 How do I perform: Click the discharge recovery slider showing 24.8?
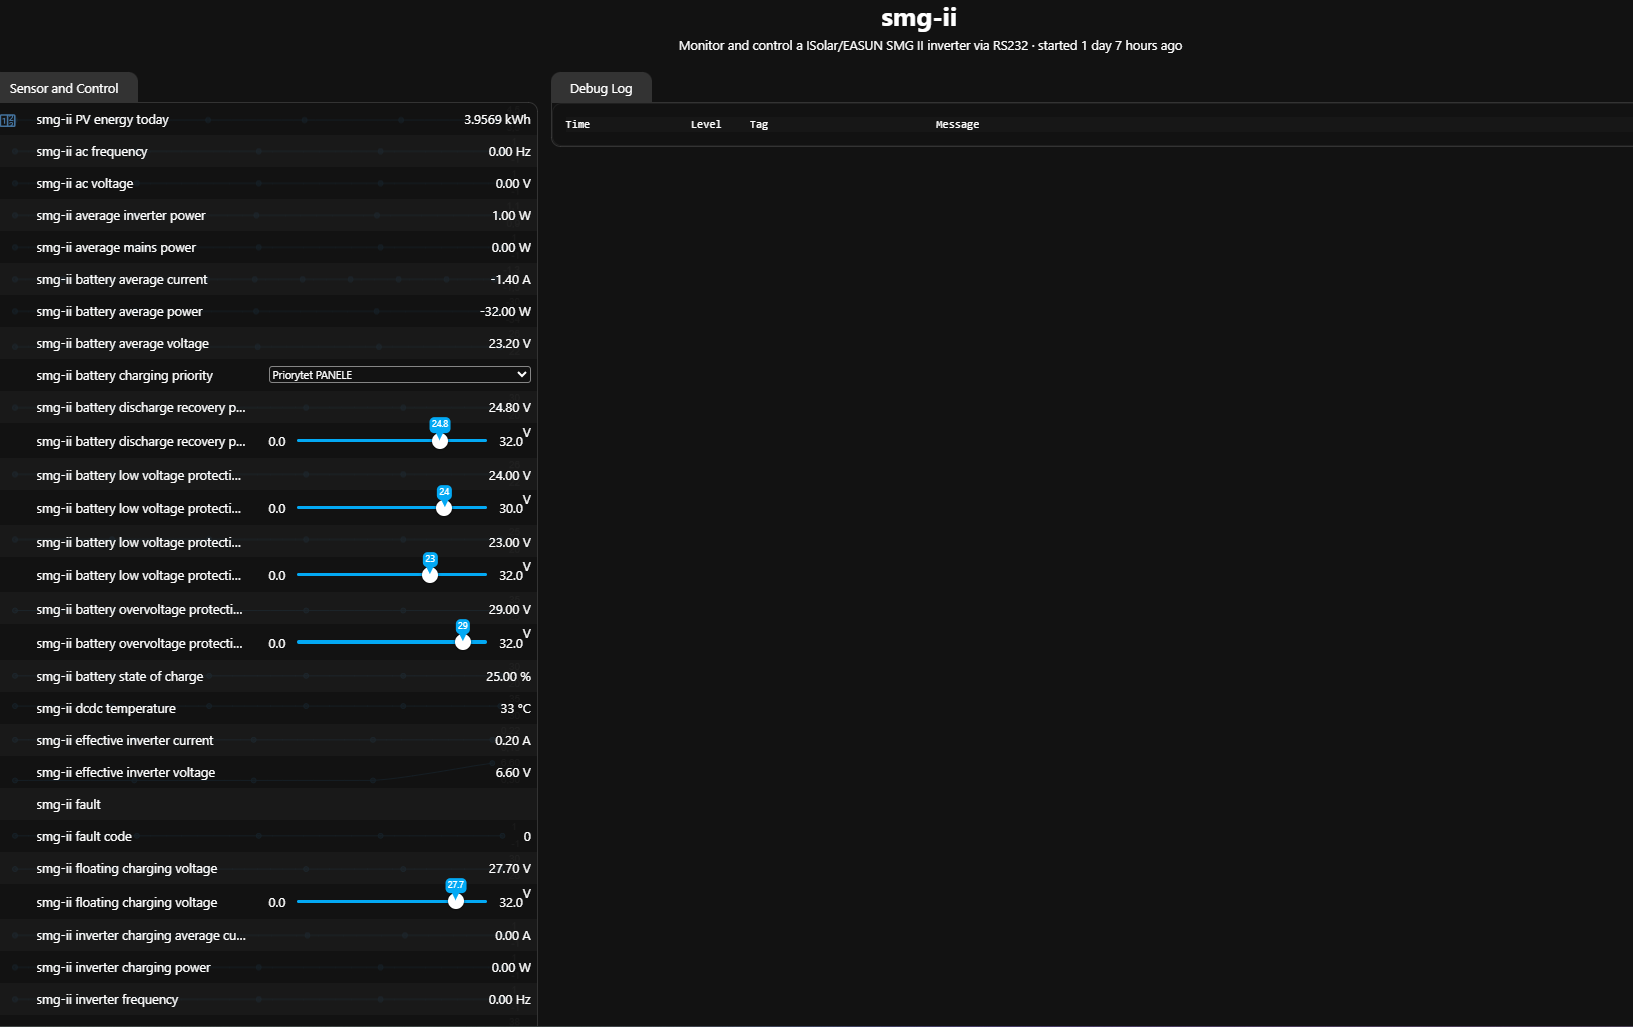pos(392,441)
